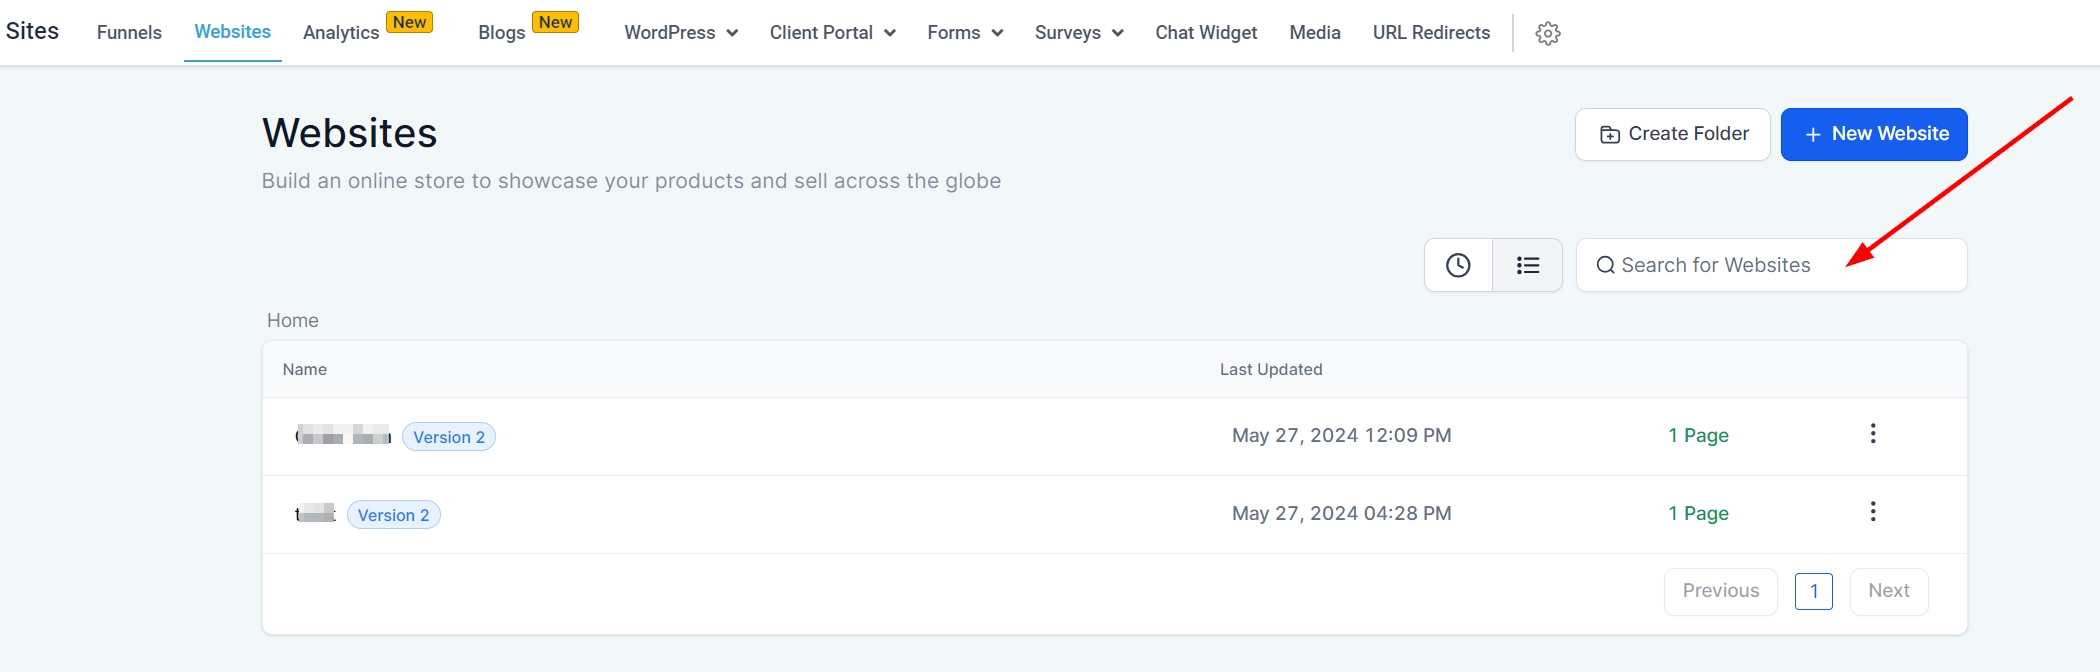
Task: Open the Chat Widget tab
Action: pos(1206,33)
